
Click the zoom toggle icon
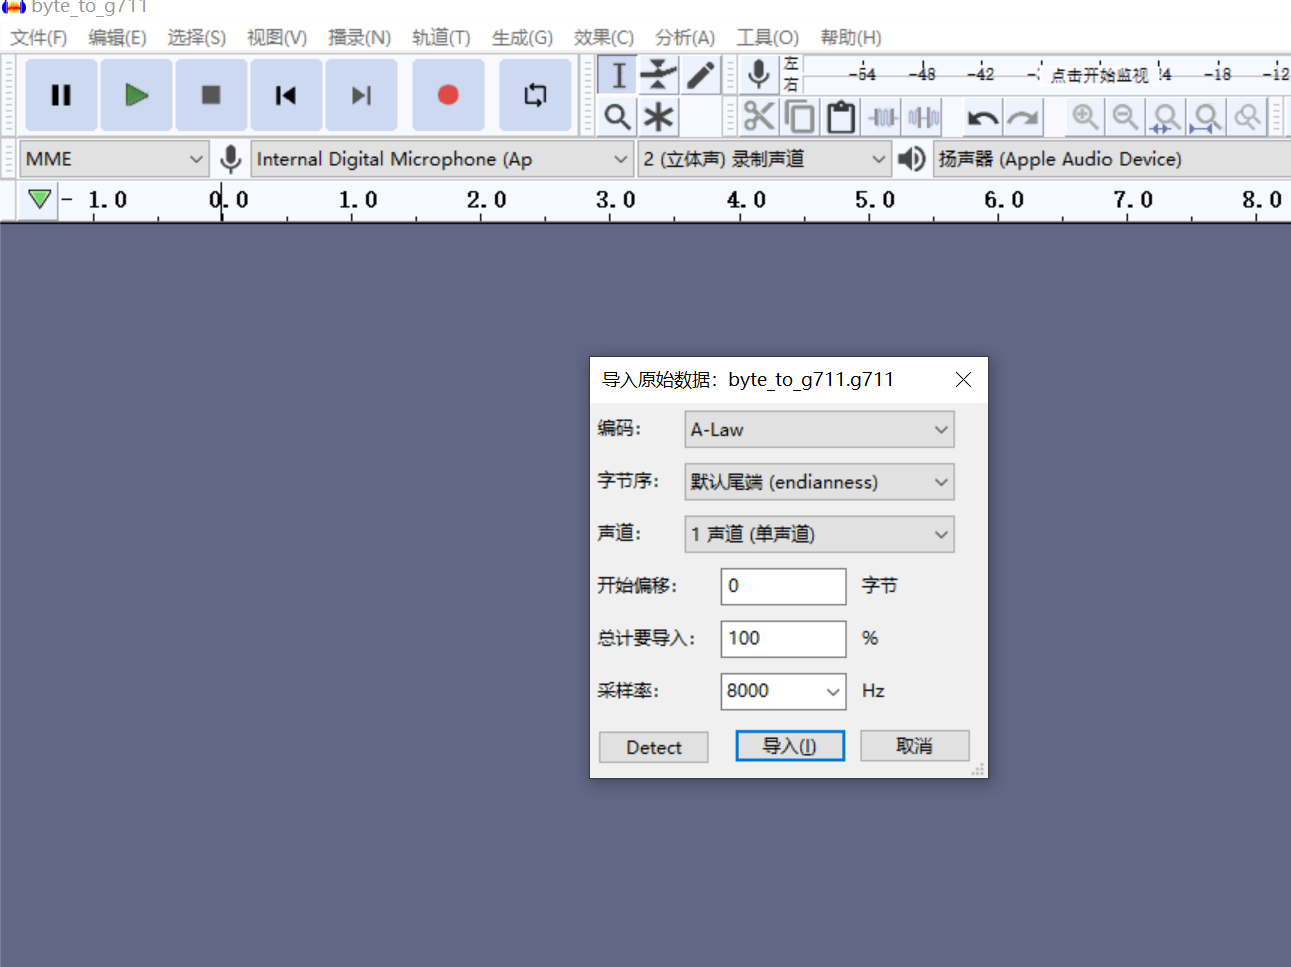(x=1247, y=117)
